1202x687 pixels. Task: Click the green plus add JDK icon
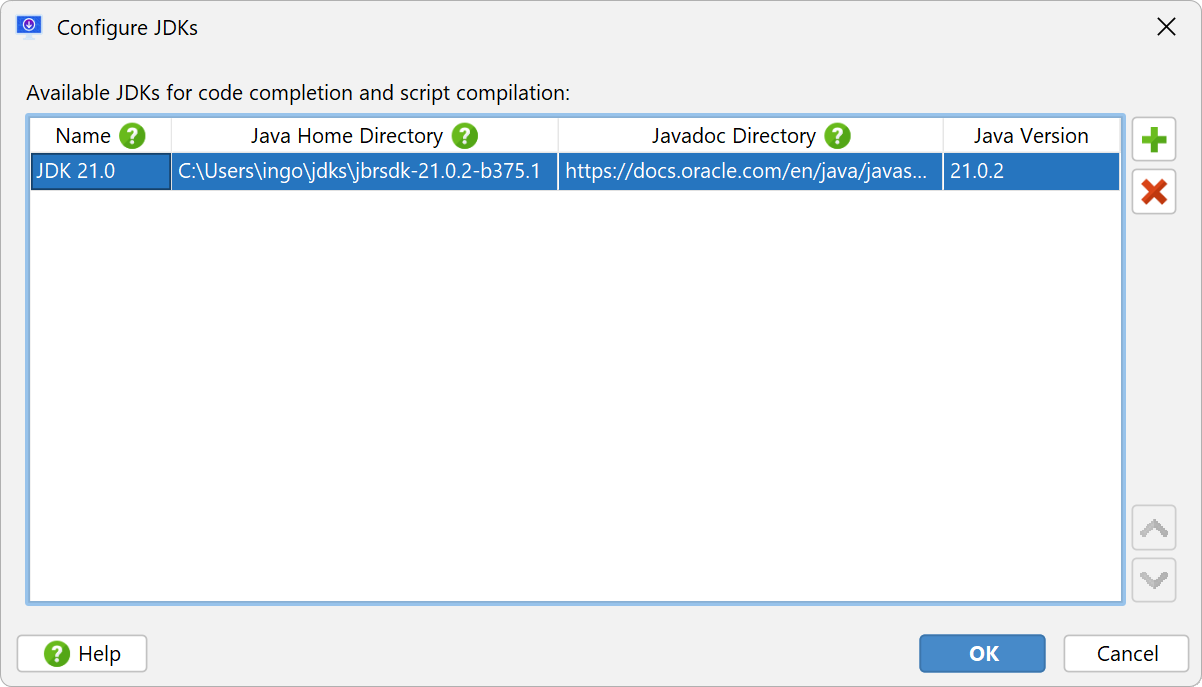tap(1153, 139)
